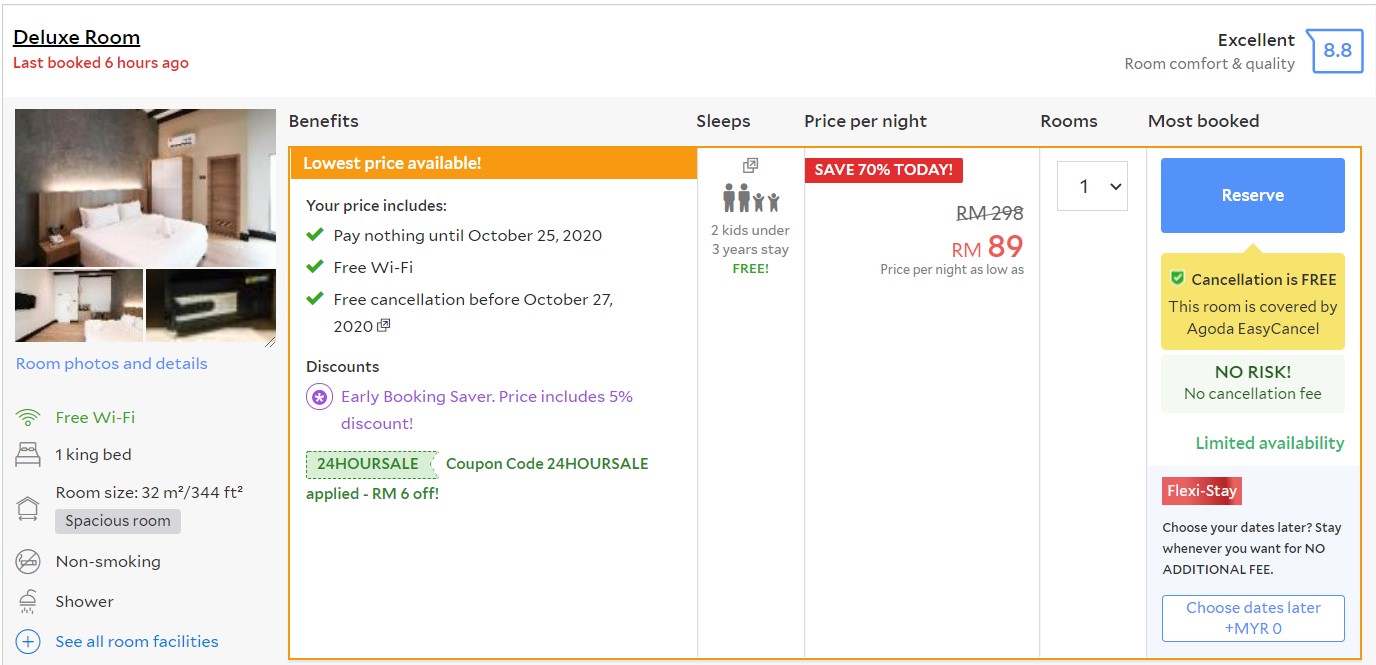Image resolution: width=1376 pixels, height=665 pixels.
Task: Select the bottom-left small room thumbnail
Action: pos(78,305)
